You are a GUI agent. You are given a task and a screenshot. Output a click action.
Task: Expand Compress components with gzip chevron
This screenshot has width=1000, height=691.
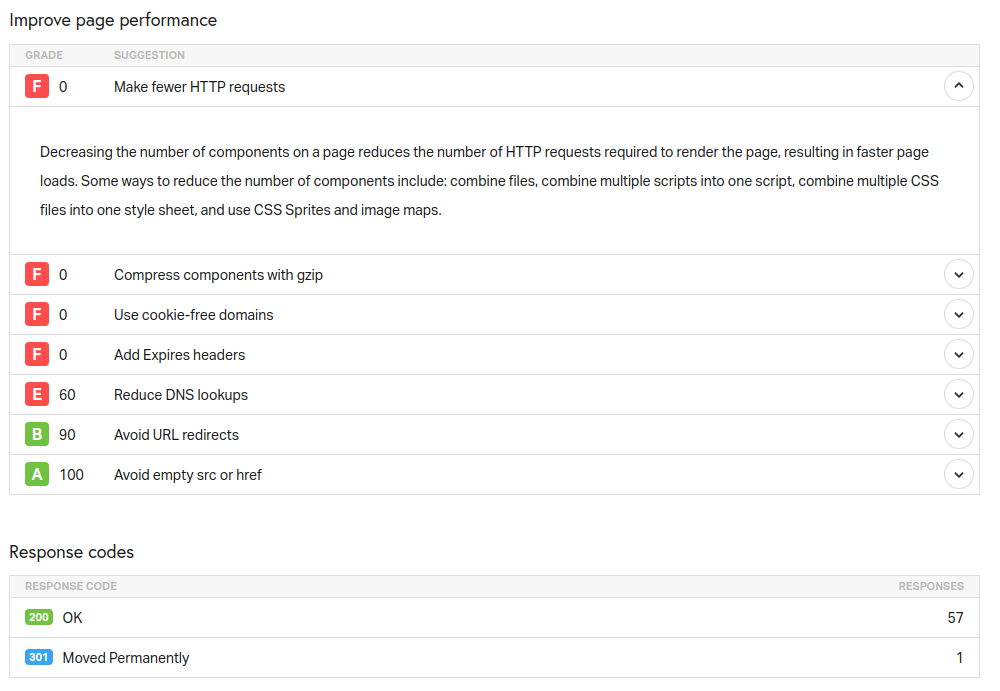(x=958, y=274)
